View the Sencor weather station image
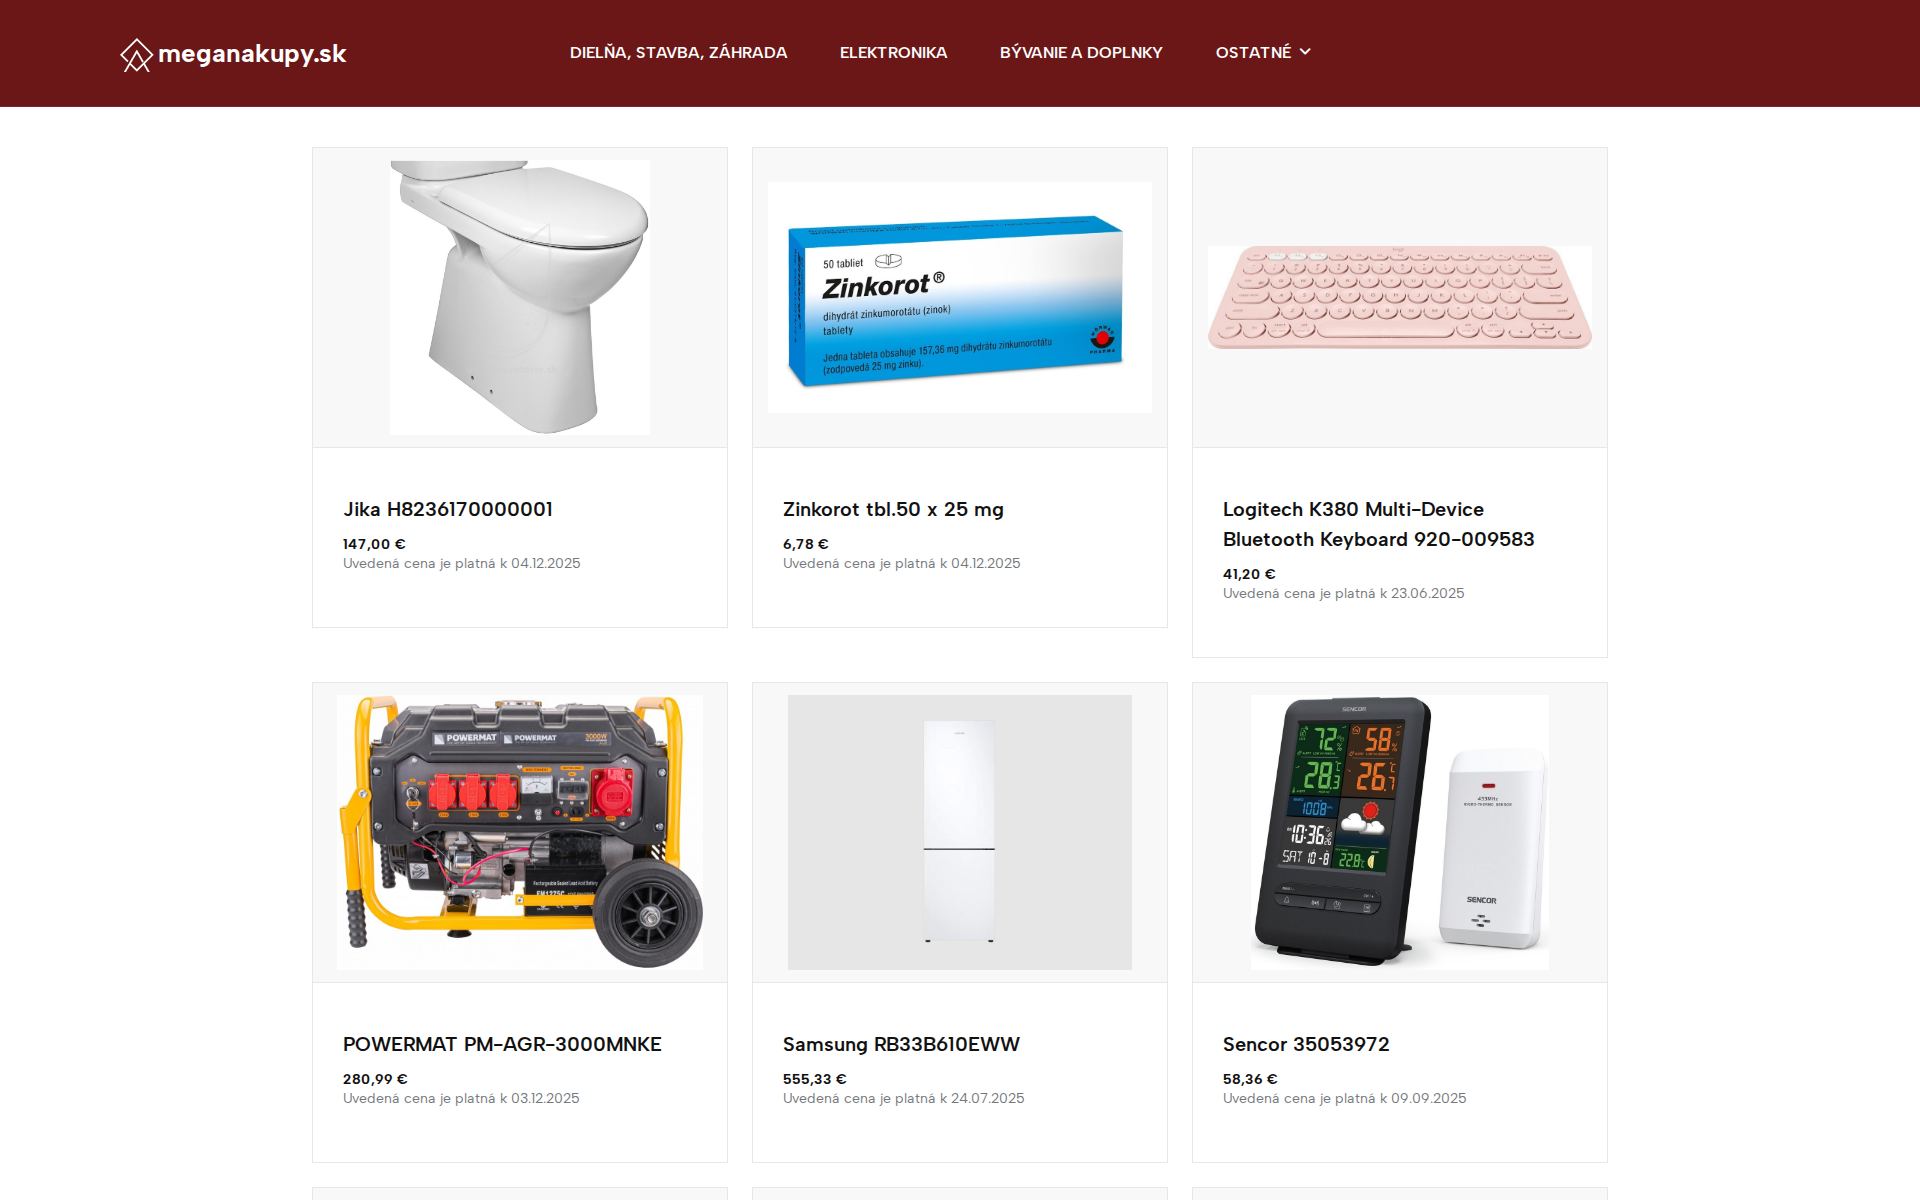Viewport: 1920px width, 1200px height. pos(1400,832)
